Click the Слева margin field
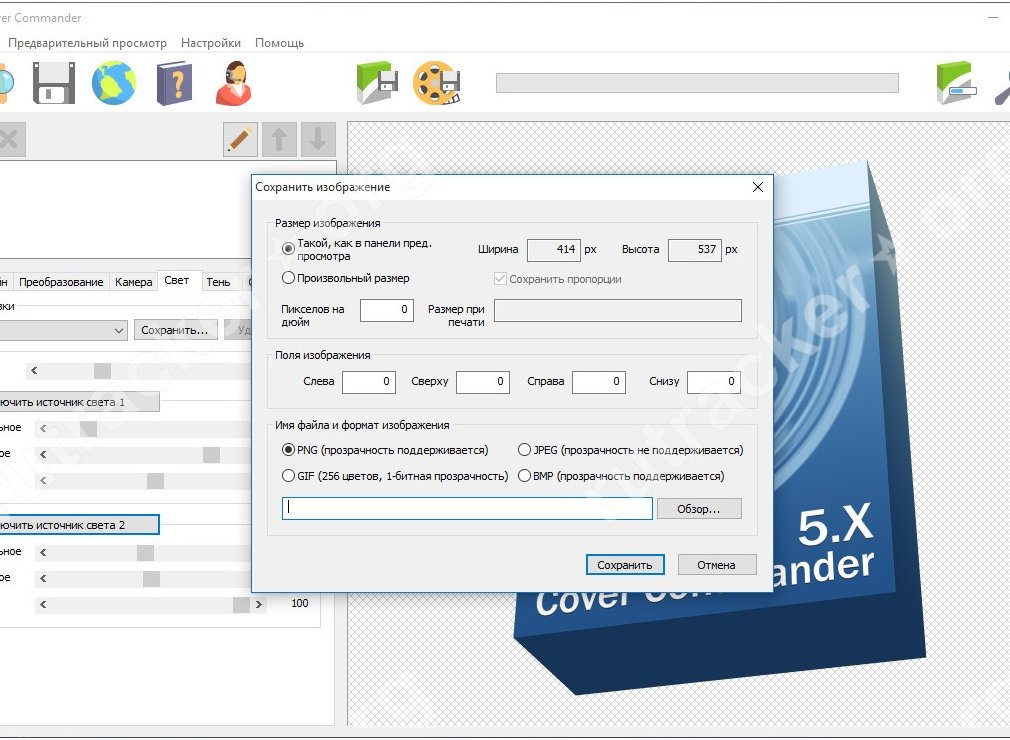The width and height of the screenshot is (1010, 740). pyautogui.click(x=368, y=381)
